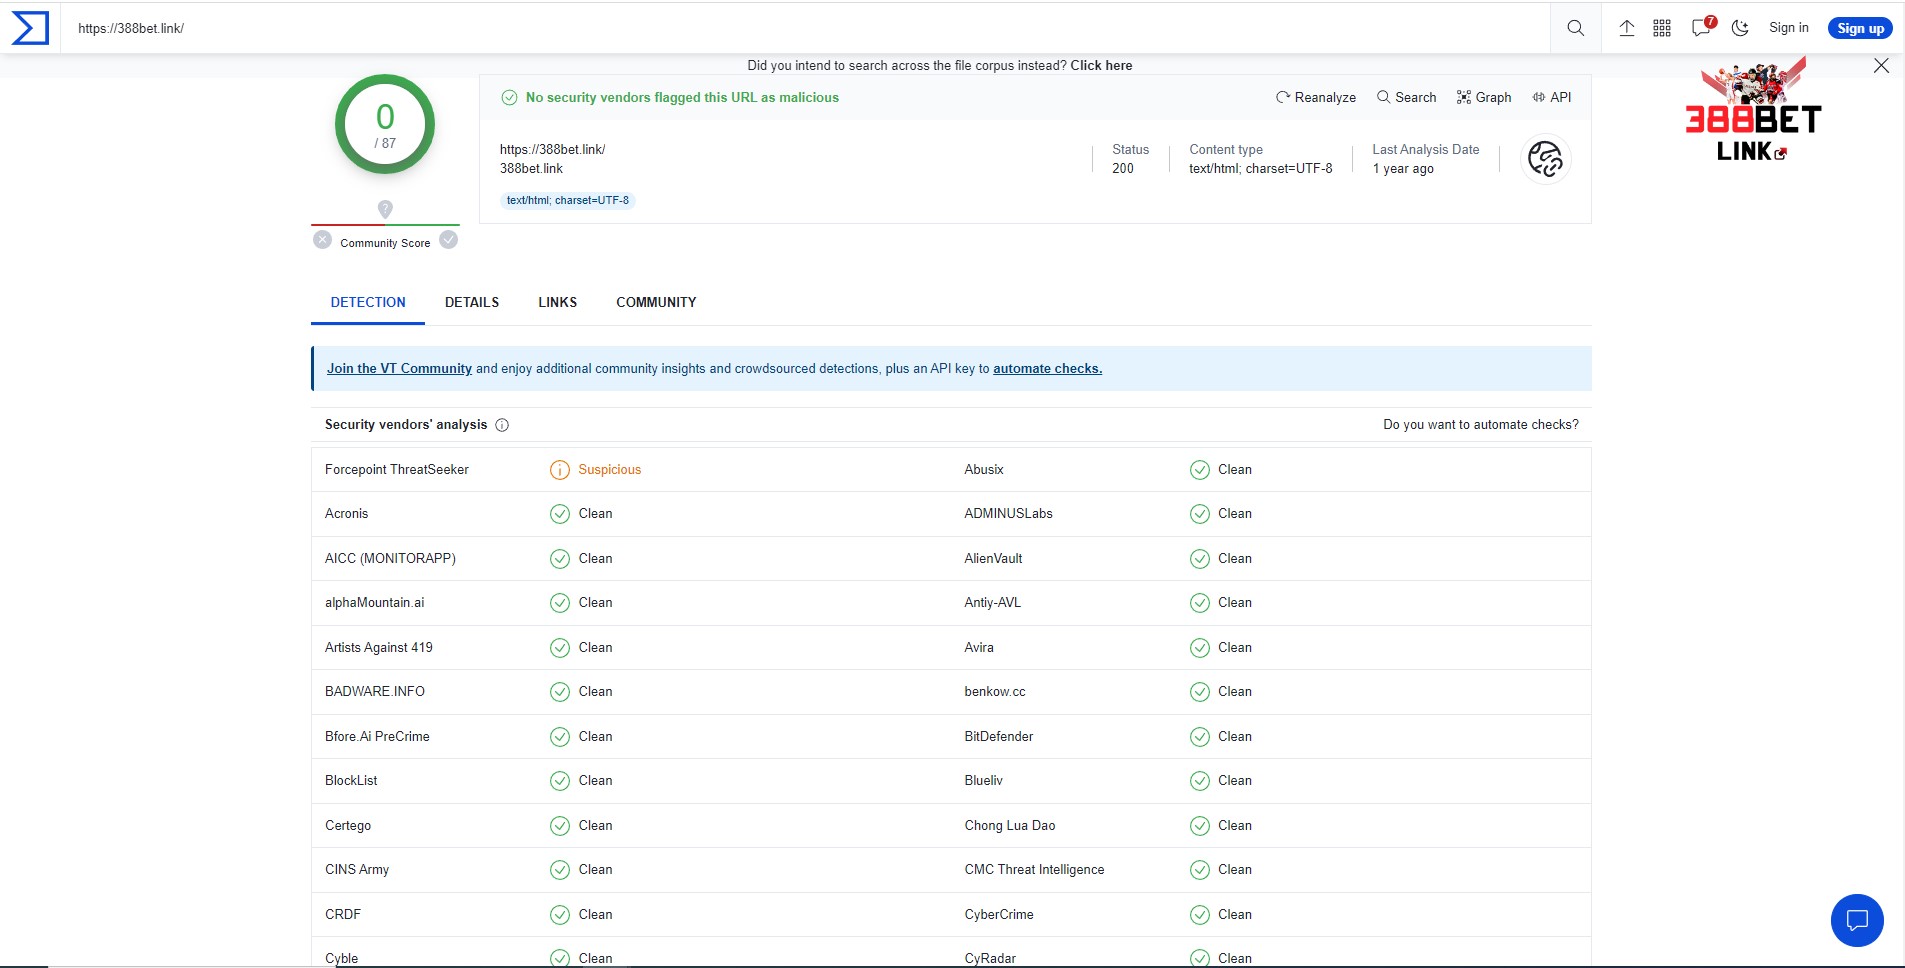Click the 388bet.link domain text
Image resolution: width=1905 pixels, height=968 pixels.
(531, 169)
